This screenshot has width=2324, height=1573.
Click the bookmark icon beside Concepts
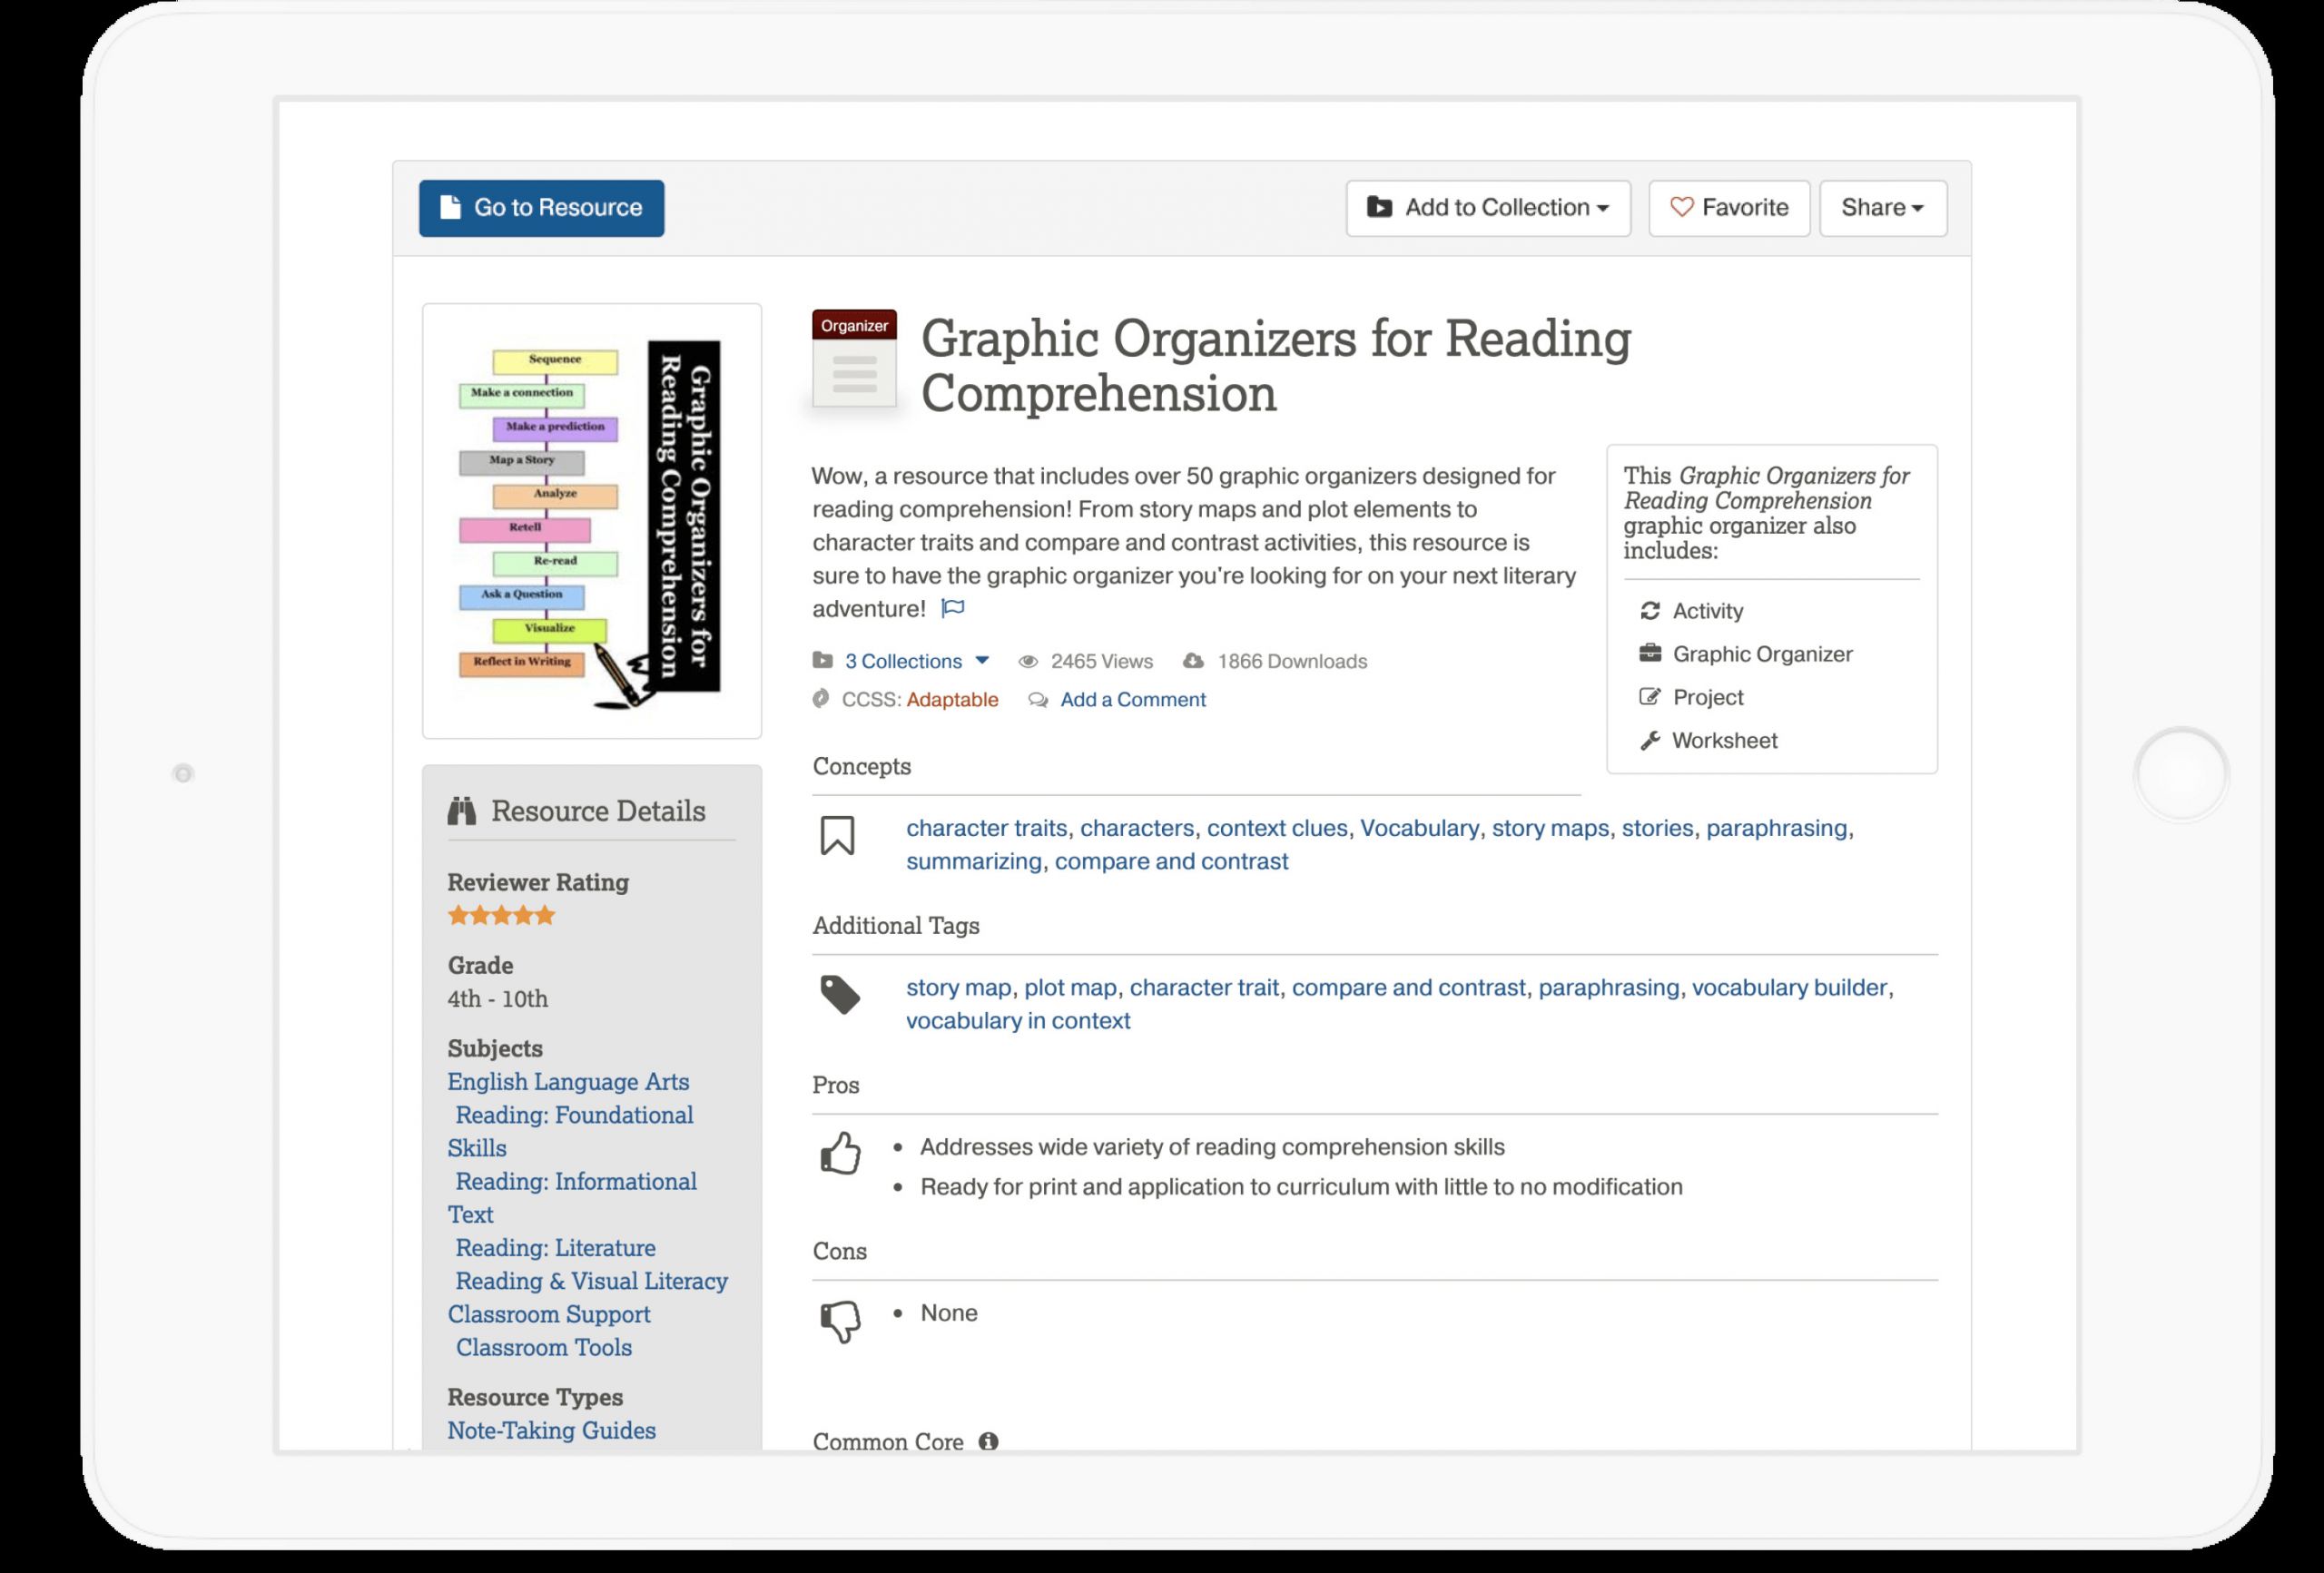pos(837,836)
